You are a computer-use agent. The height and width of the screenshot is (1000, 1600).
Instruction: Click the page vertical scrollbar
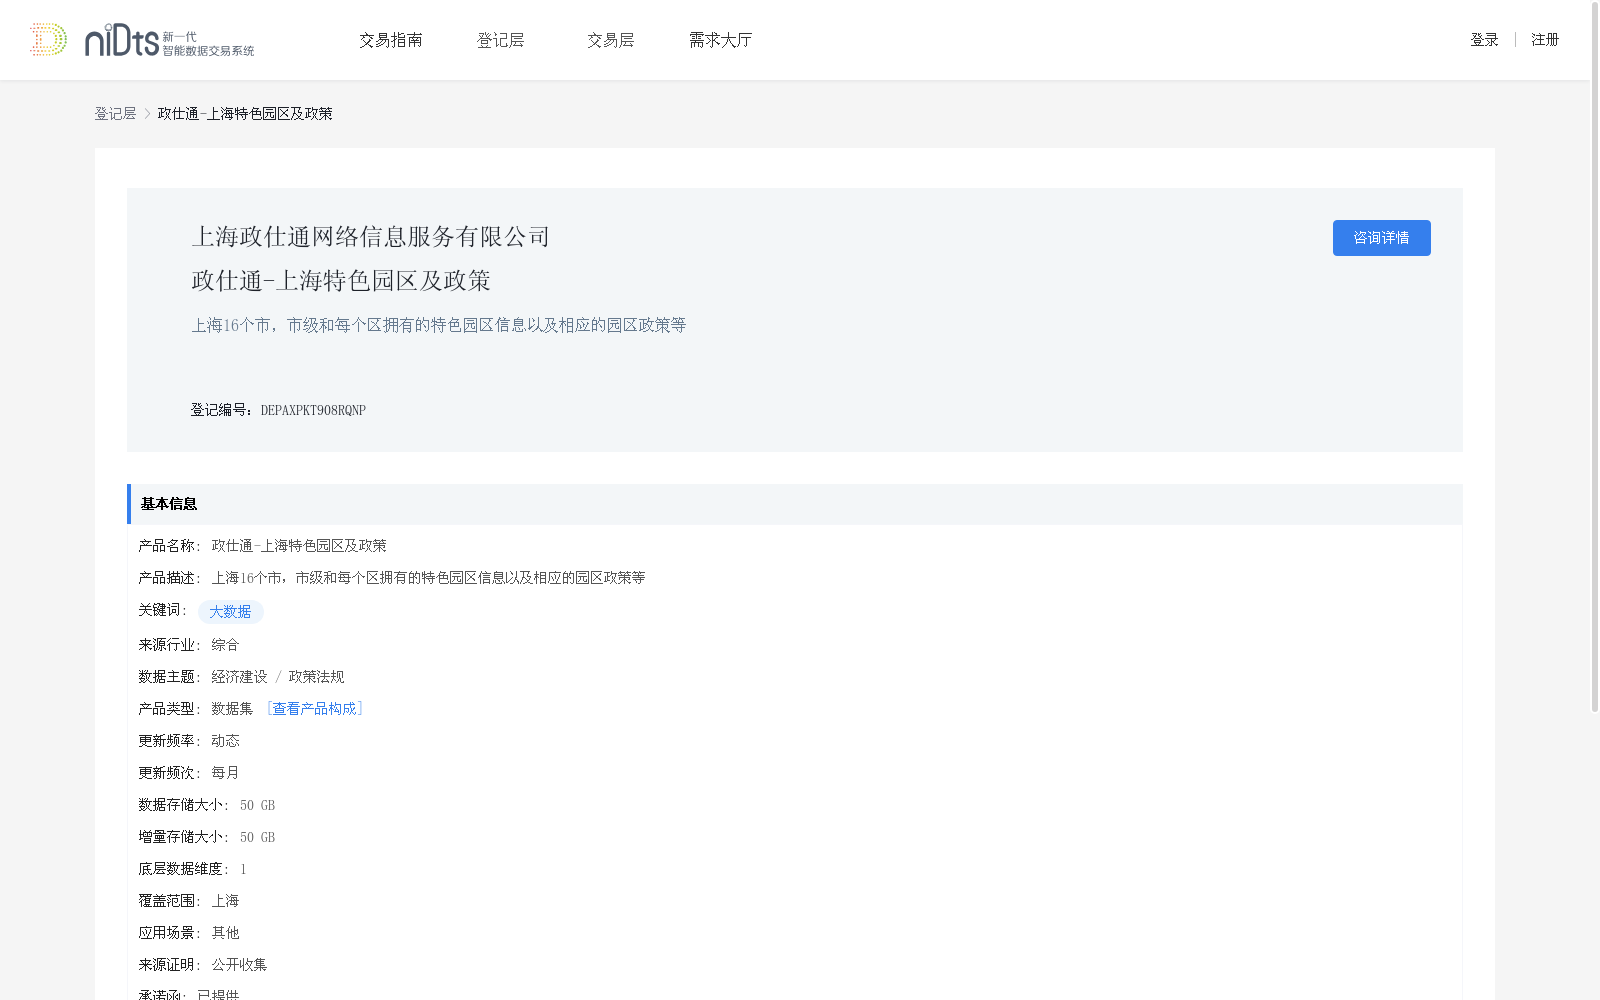coord(1594,356)
